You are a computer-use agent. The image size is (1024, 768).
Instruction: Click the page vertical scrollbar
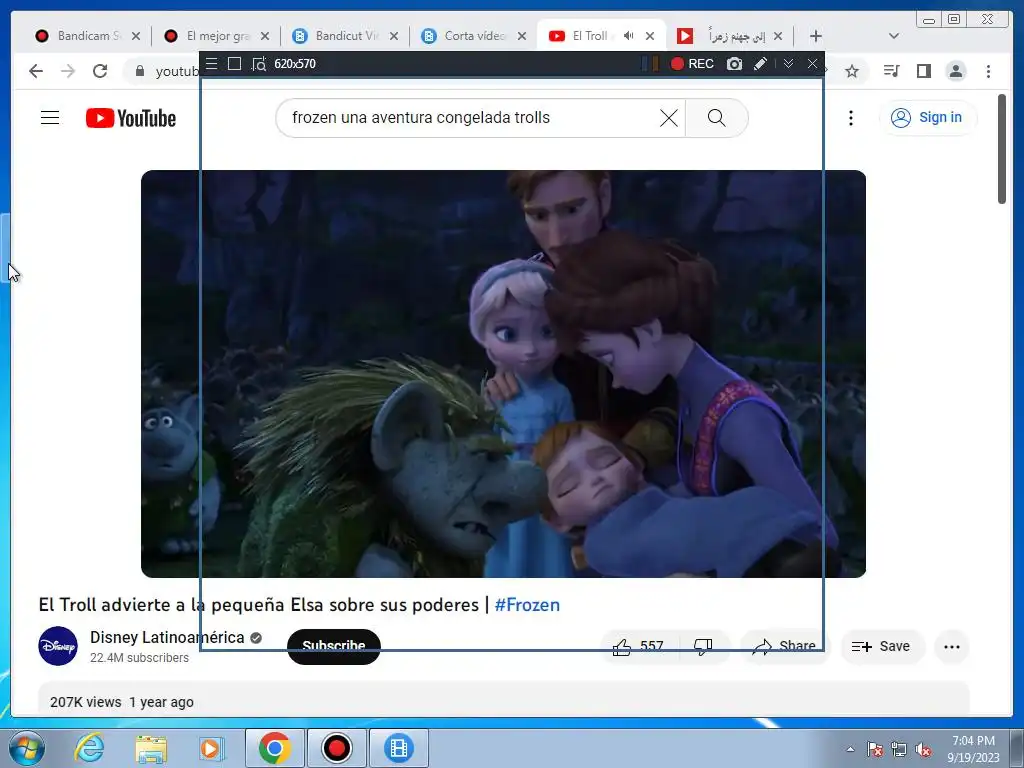[x=1002, y=149]
